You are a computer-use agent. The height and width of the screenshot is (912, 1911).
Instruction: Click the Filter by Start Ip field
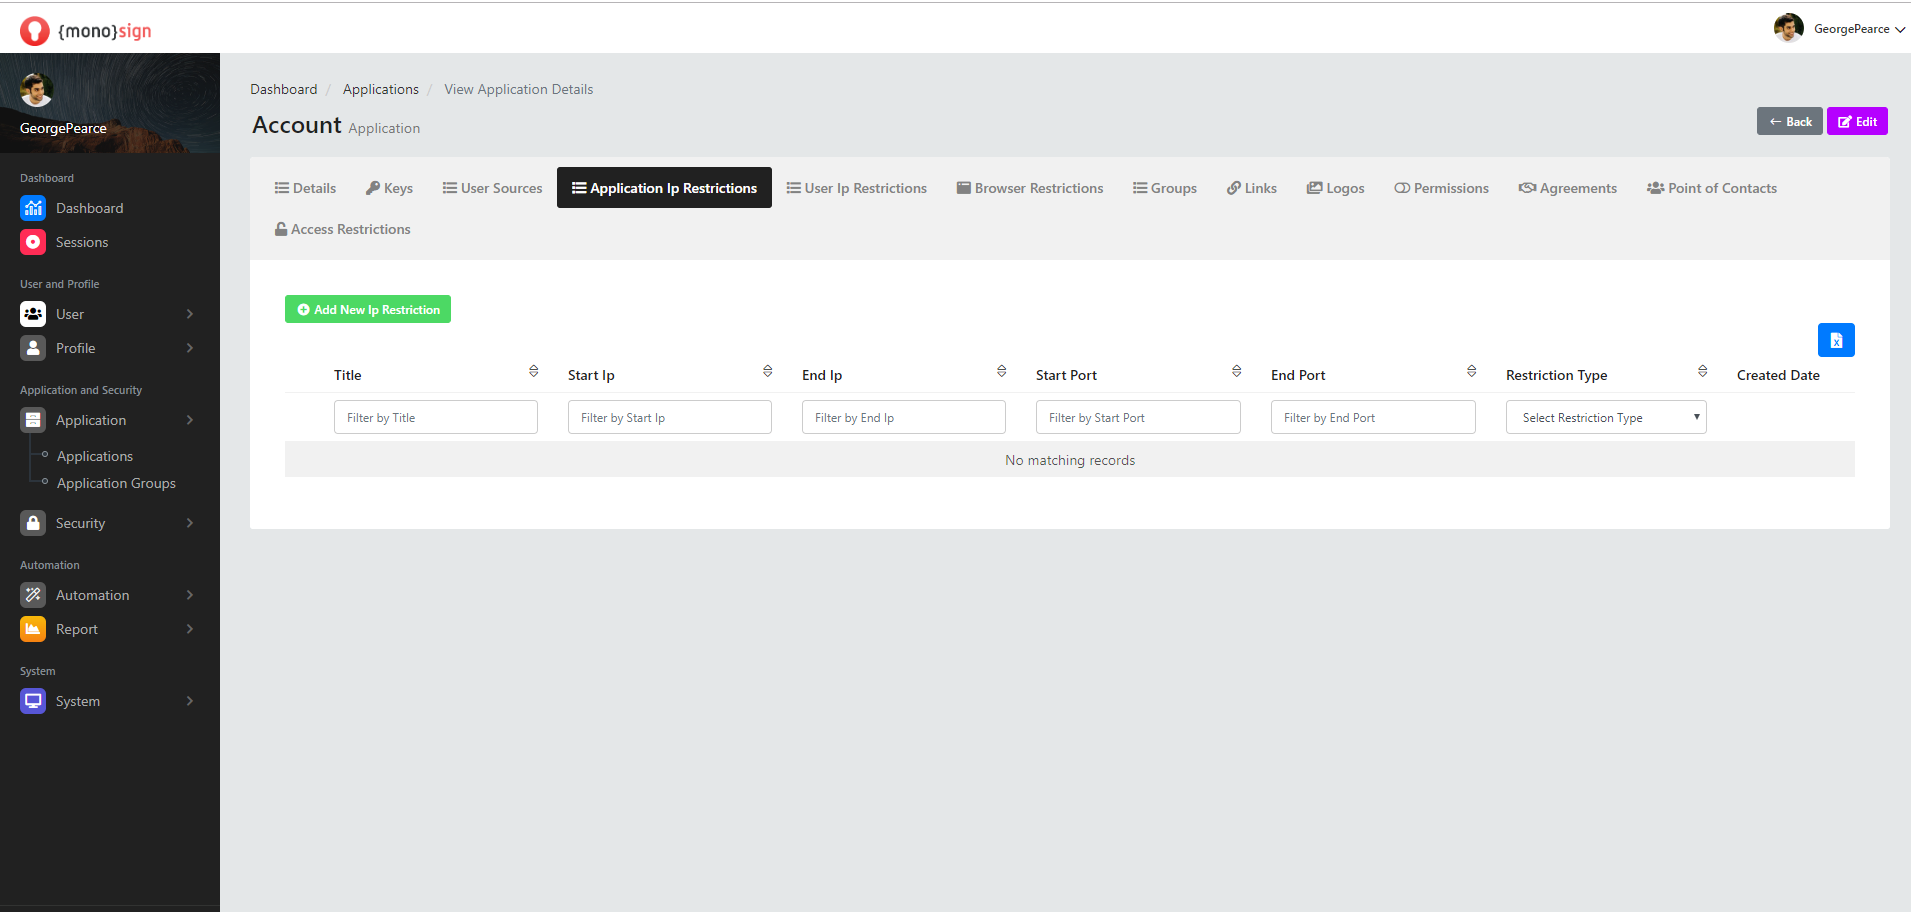pyautogui.click(x=670, y=417)
